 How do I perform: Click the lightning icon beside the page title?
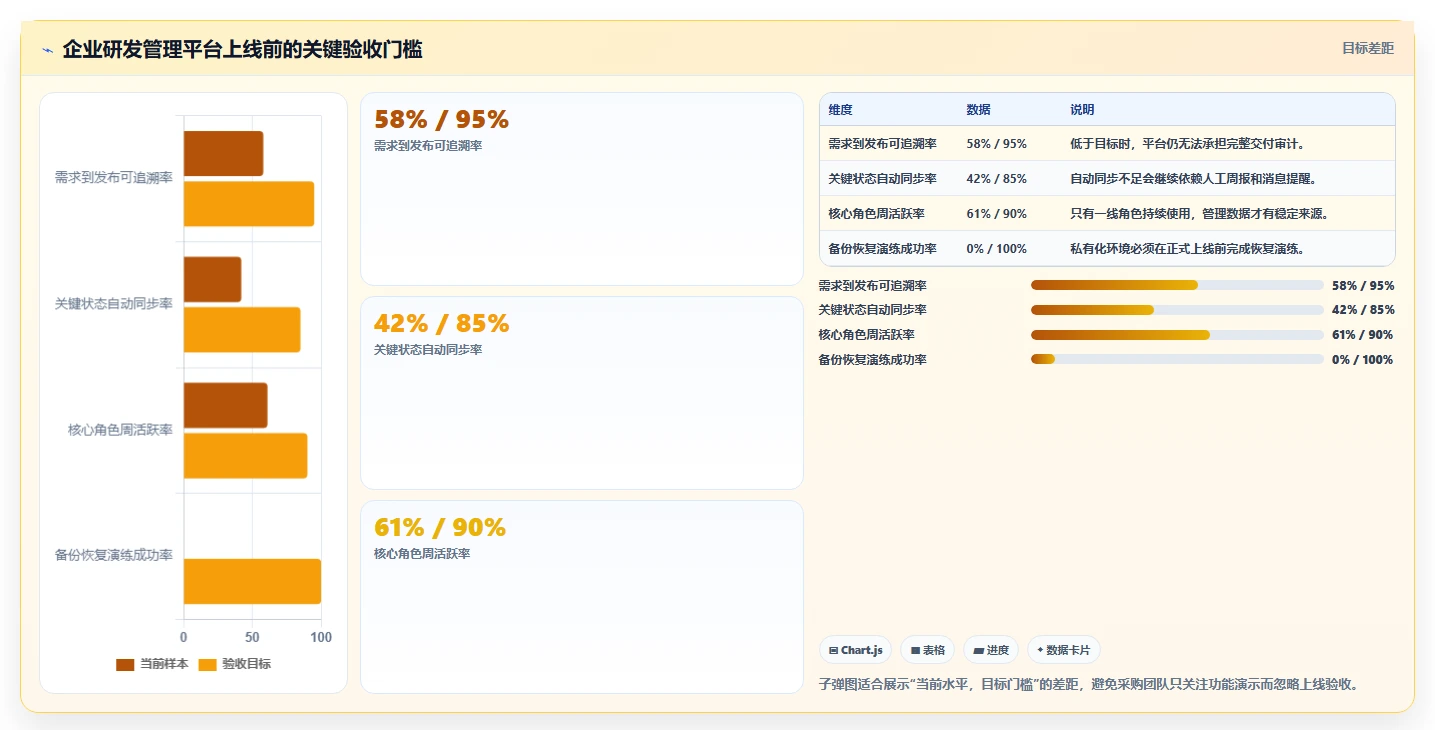47,50
